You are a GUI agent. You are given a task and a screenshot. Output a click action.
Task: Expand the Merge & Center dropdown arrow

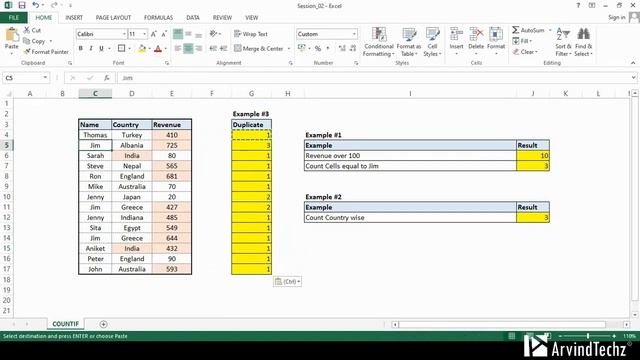pos(289,49)
